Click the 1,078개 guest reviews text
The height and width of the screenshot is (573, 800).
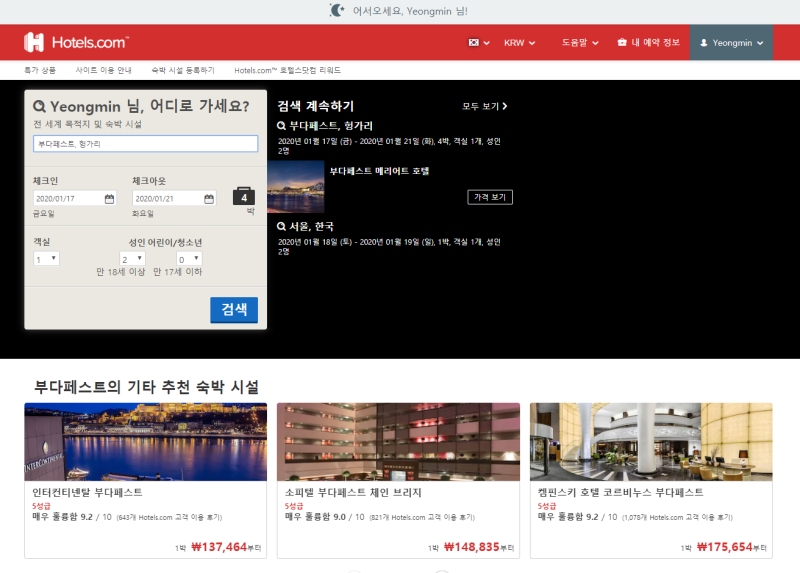[677, 517]
